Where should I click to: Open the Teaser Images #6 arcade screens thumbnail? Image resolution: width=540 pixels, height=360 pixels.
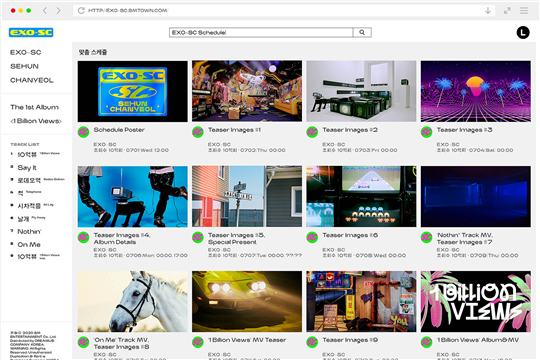click(x=361, y=196)
